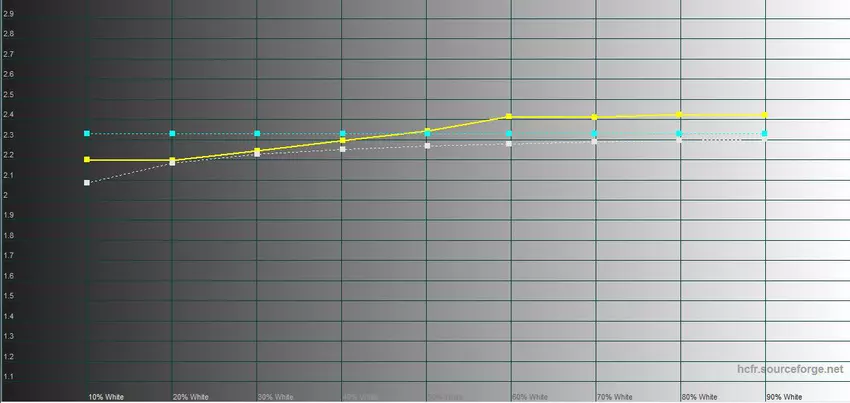The width and height of the screenshot is (850, 403).
Task: Select the yellow marker at 30% White
Action: point(258,151)
